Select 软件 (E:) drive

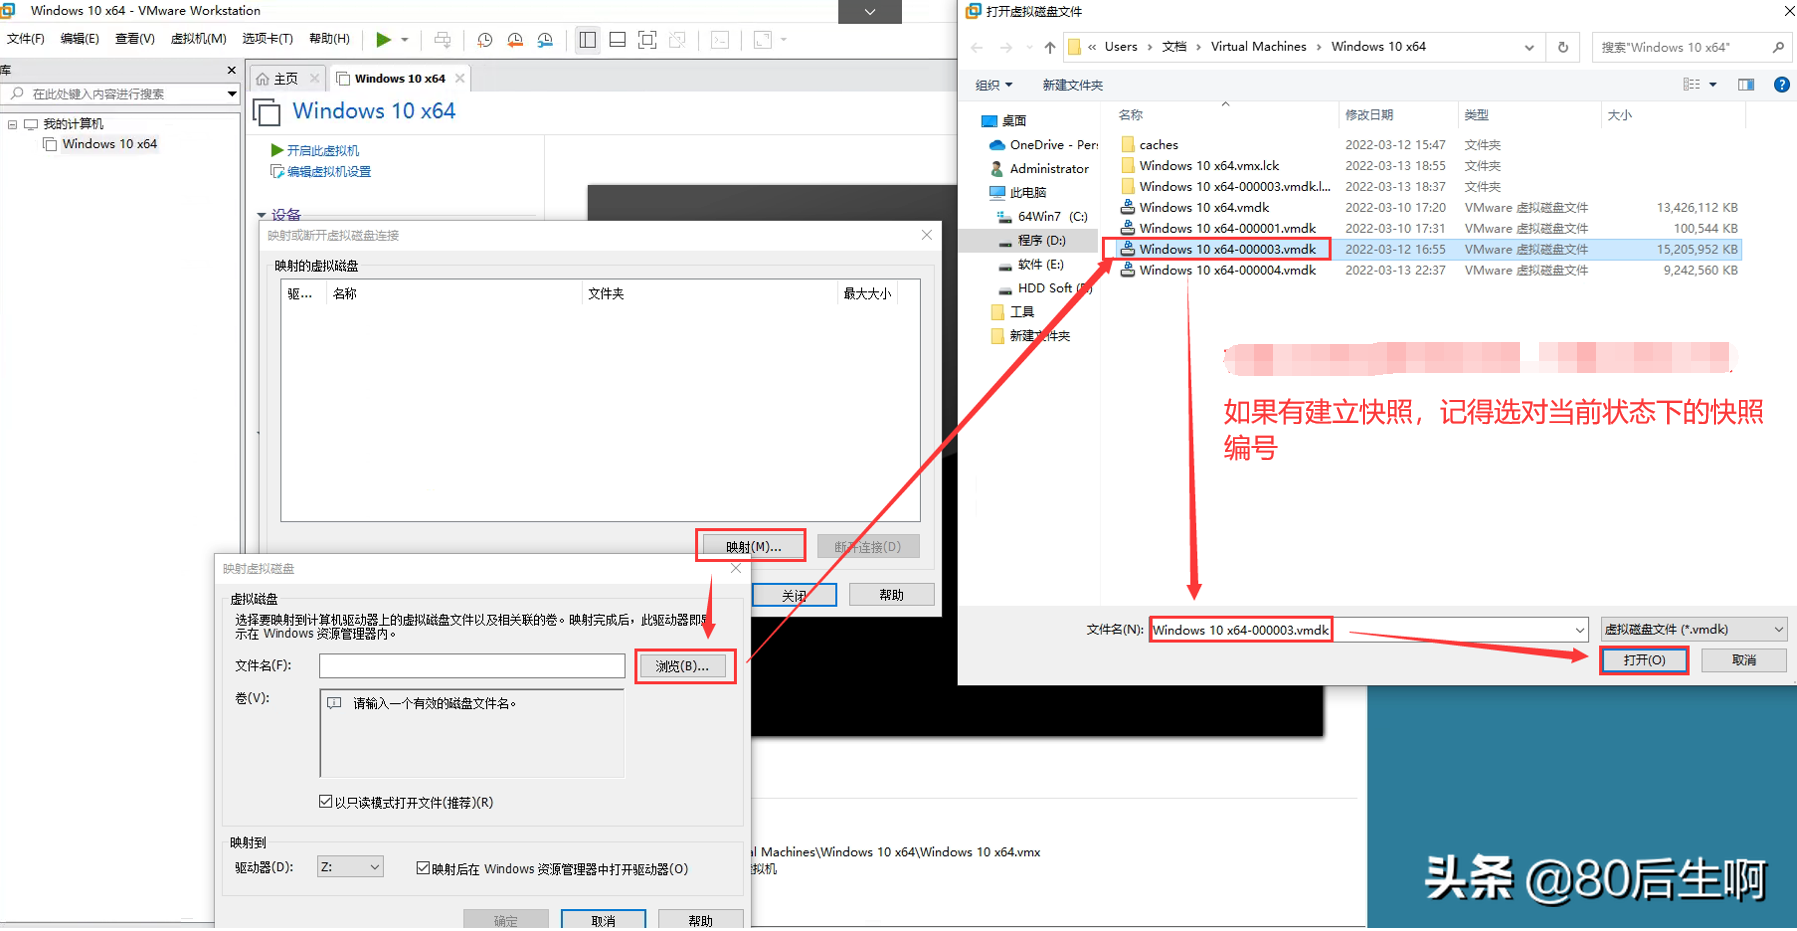coord(1030,265)
